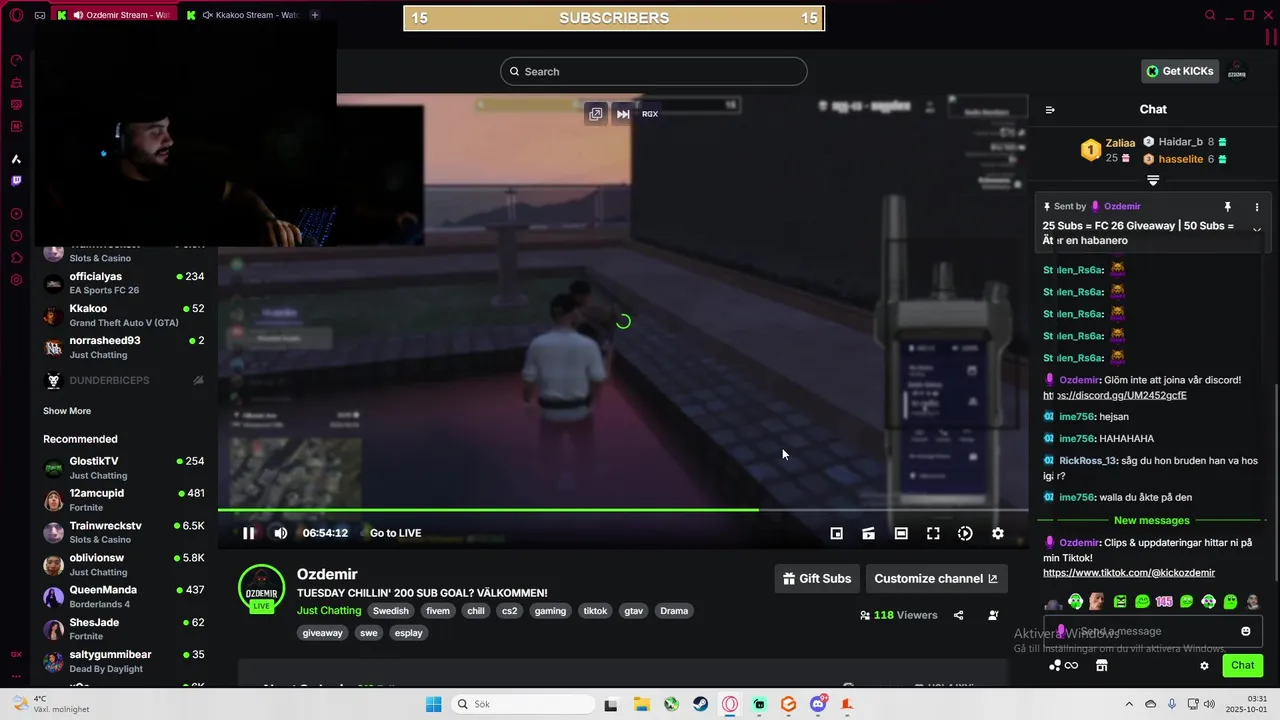Unpin the pinned chat message

click(1228, 207)
